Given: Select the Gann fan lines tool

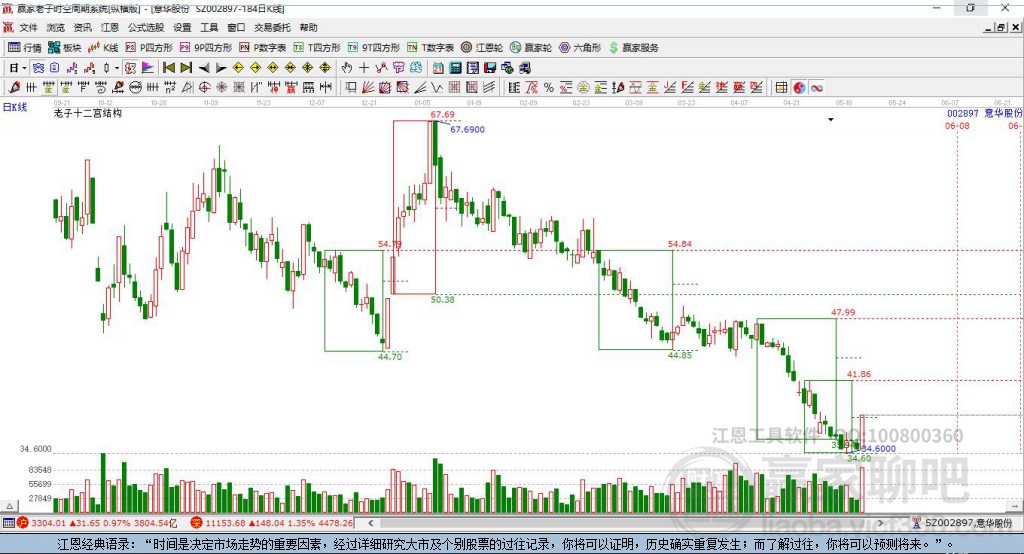Looking at the screenshot, I should pyautogui.click(x=368, y=88).
